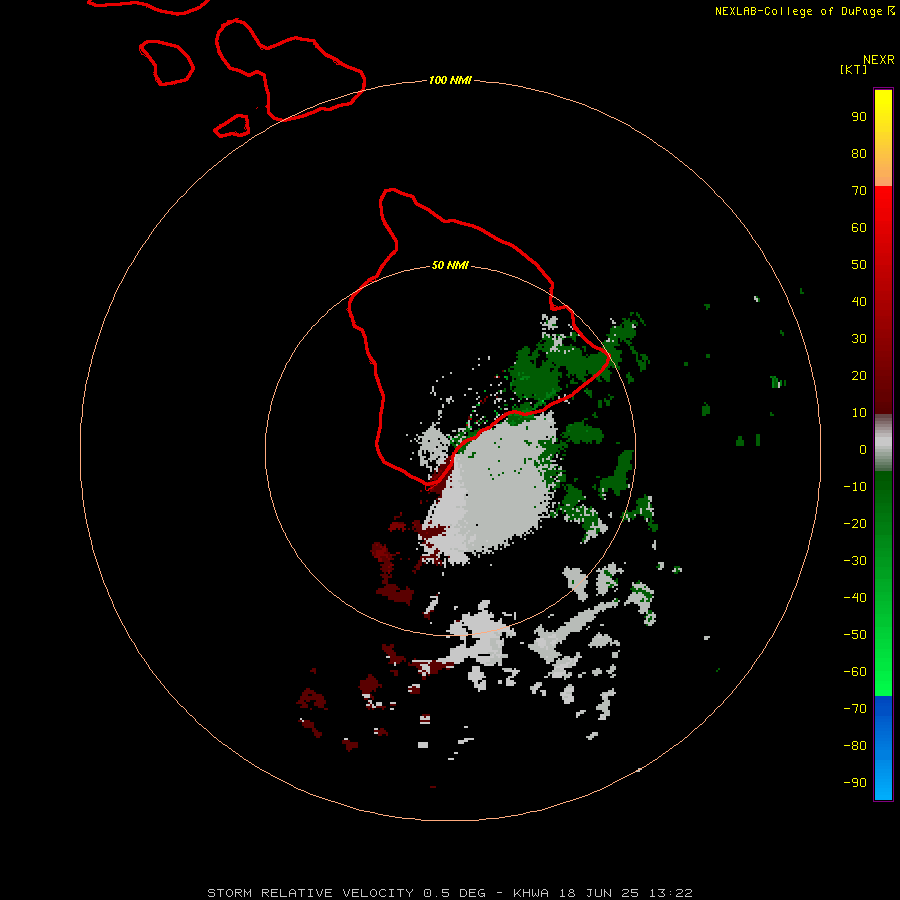Click the 0 value on velocity scale
Image resolution: width=900 pixels, height=900 pixels.
point(863,449)
